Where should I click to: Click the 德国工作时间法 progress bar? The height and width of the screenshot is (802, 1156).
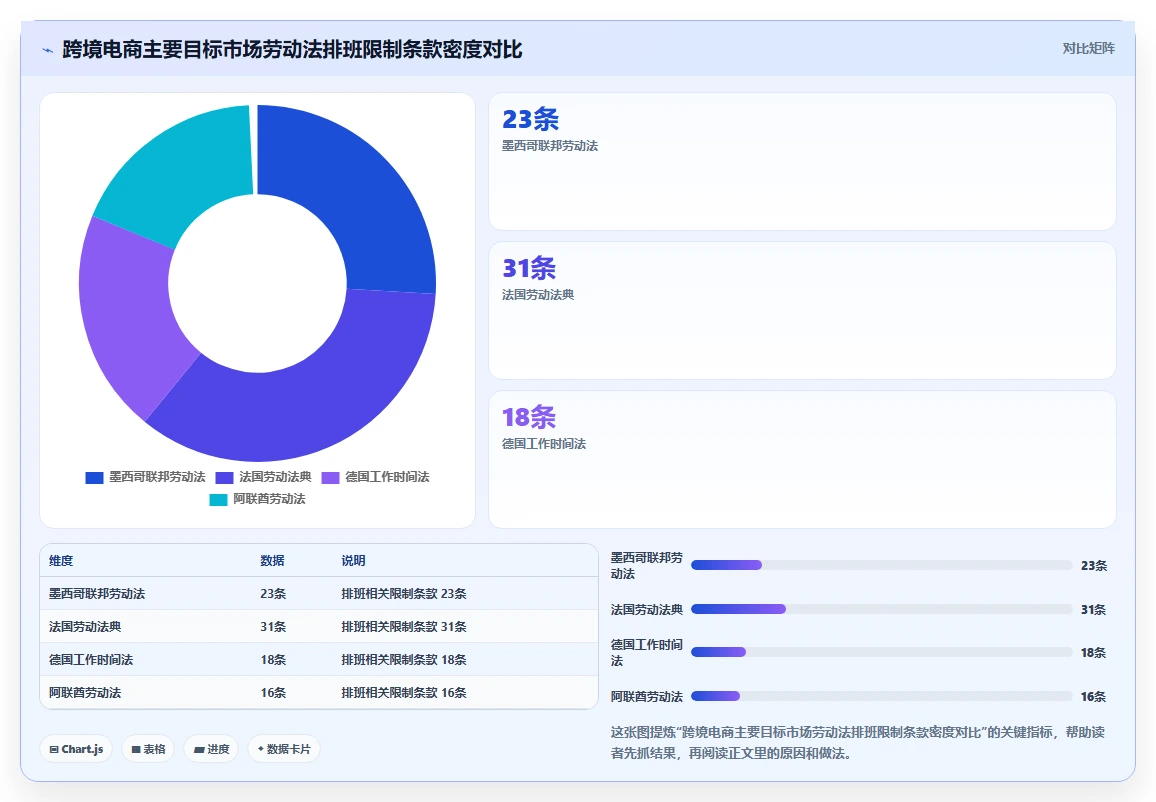(x=881, y=652)
